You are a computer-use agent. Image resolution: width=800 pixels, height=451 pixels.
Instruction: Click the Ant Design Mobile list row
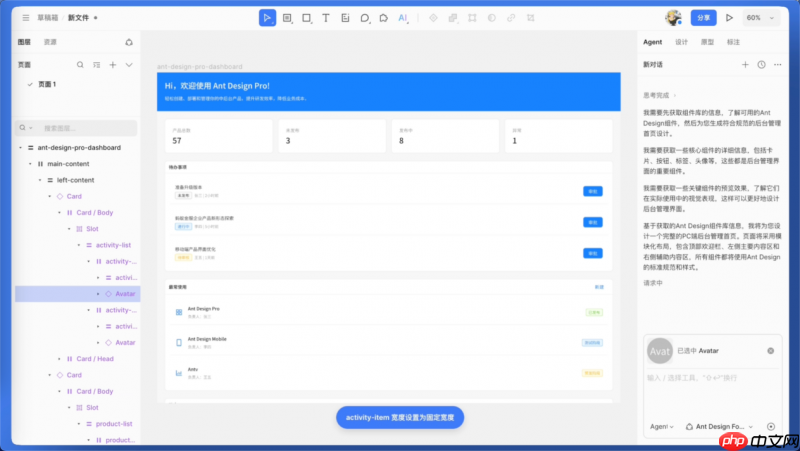(x=389, y=342)
